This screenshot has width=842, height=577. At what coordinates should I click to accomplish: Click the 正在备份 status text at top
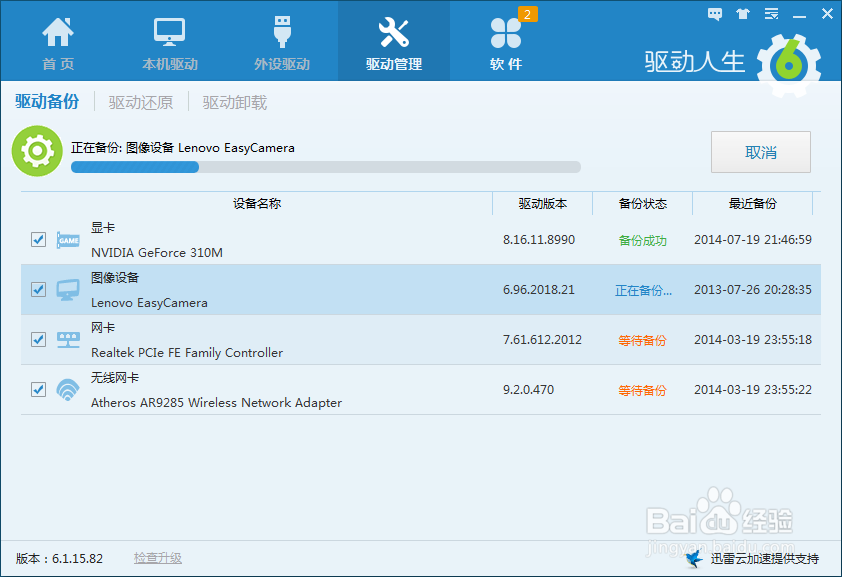point(183,148)
